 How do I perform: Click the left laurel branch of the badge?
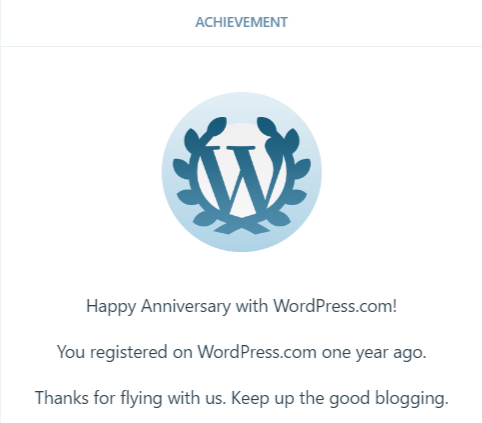coord(198,173)
